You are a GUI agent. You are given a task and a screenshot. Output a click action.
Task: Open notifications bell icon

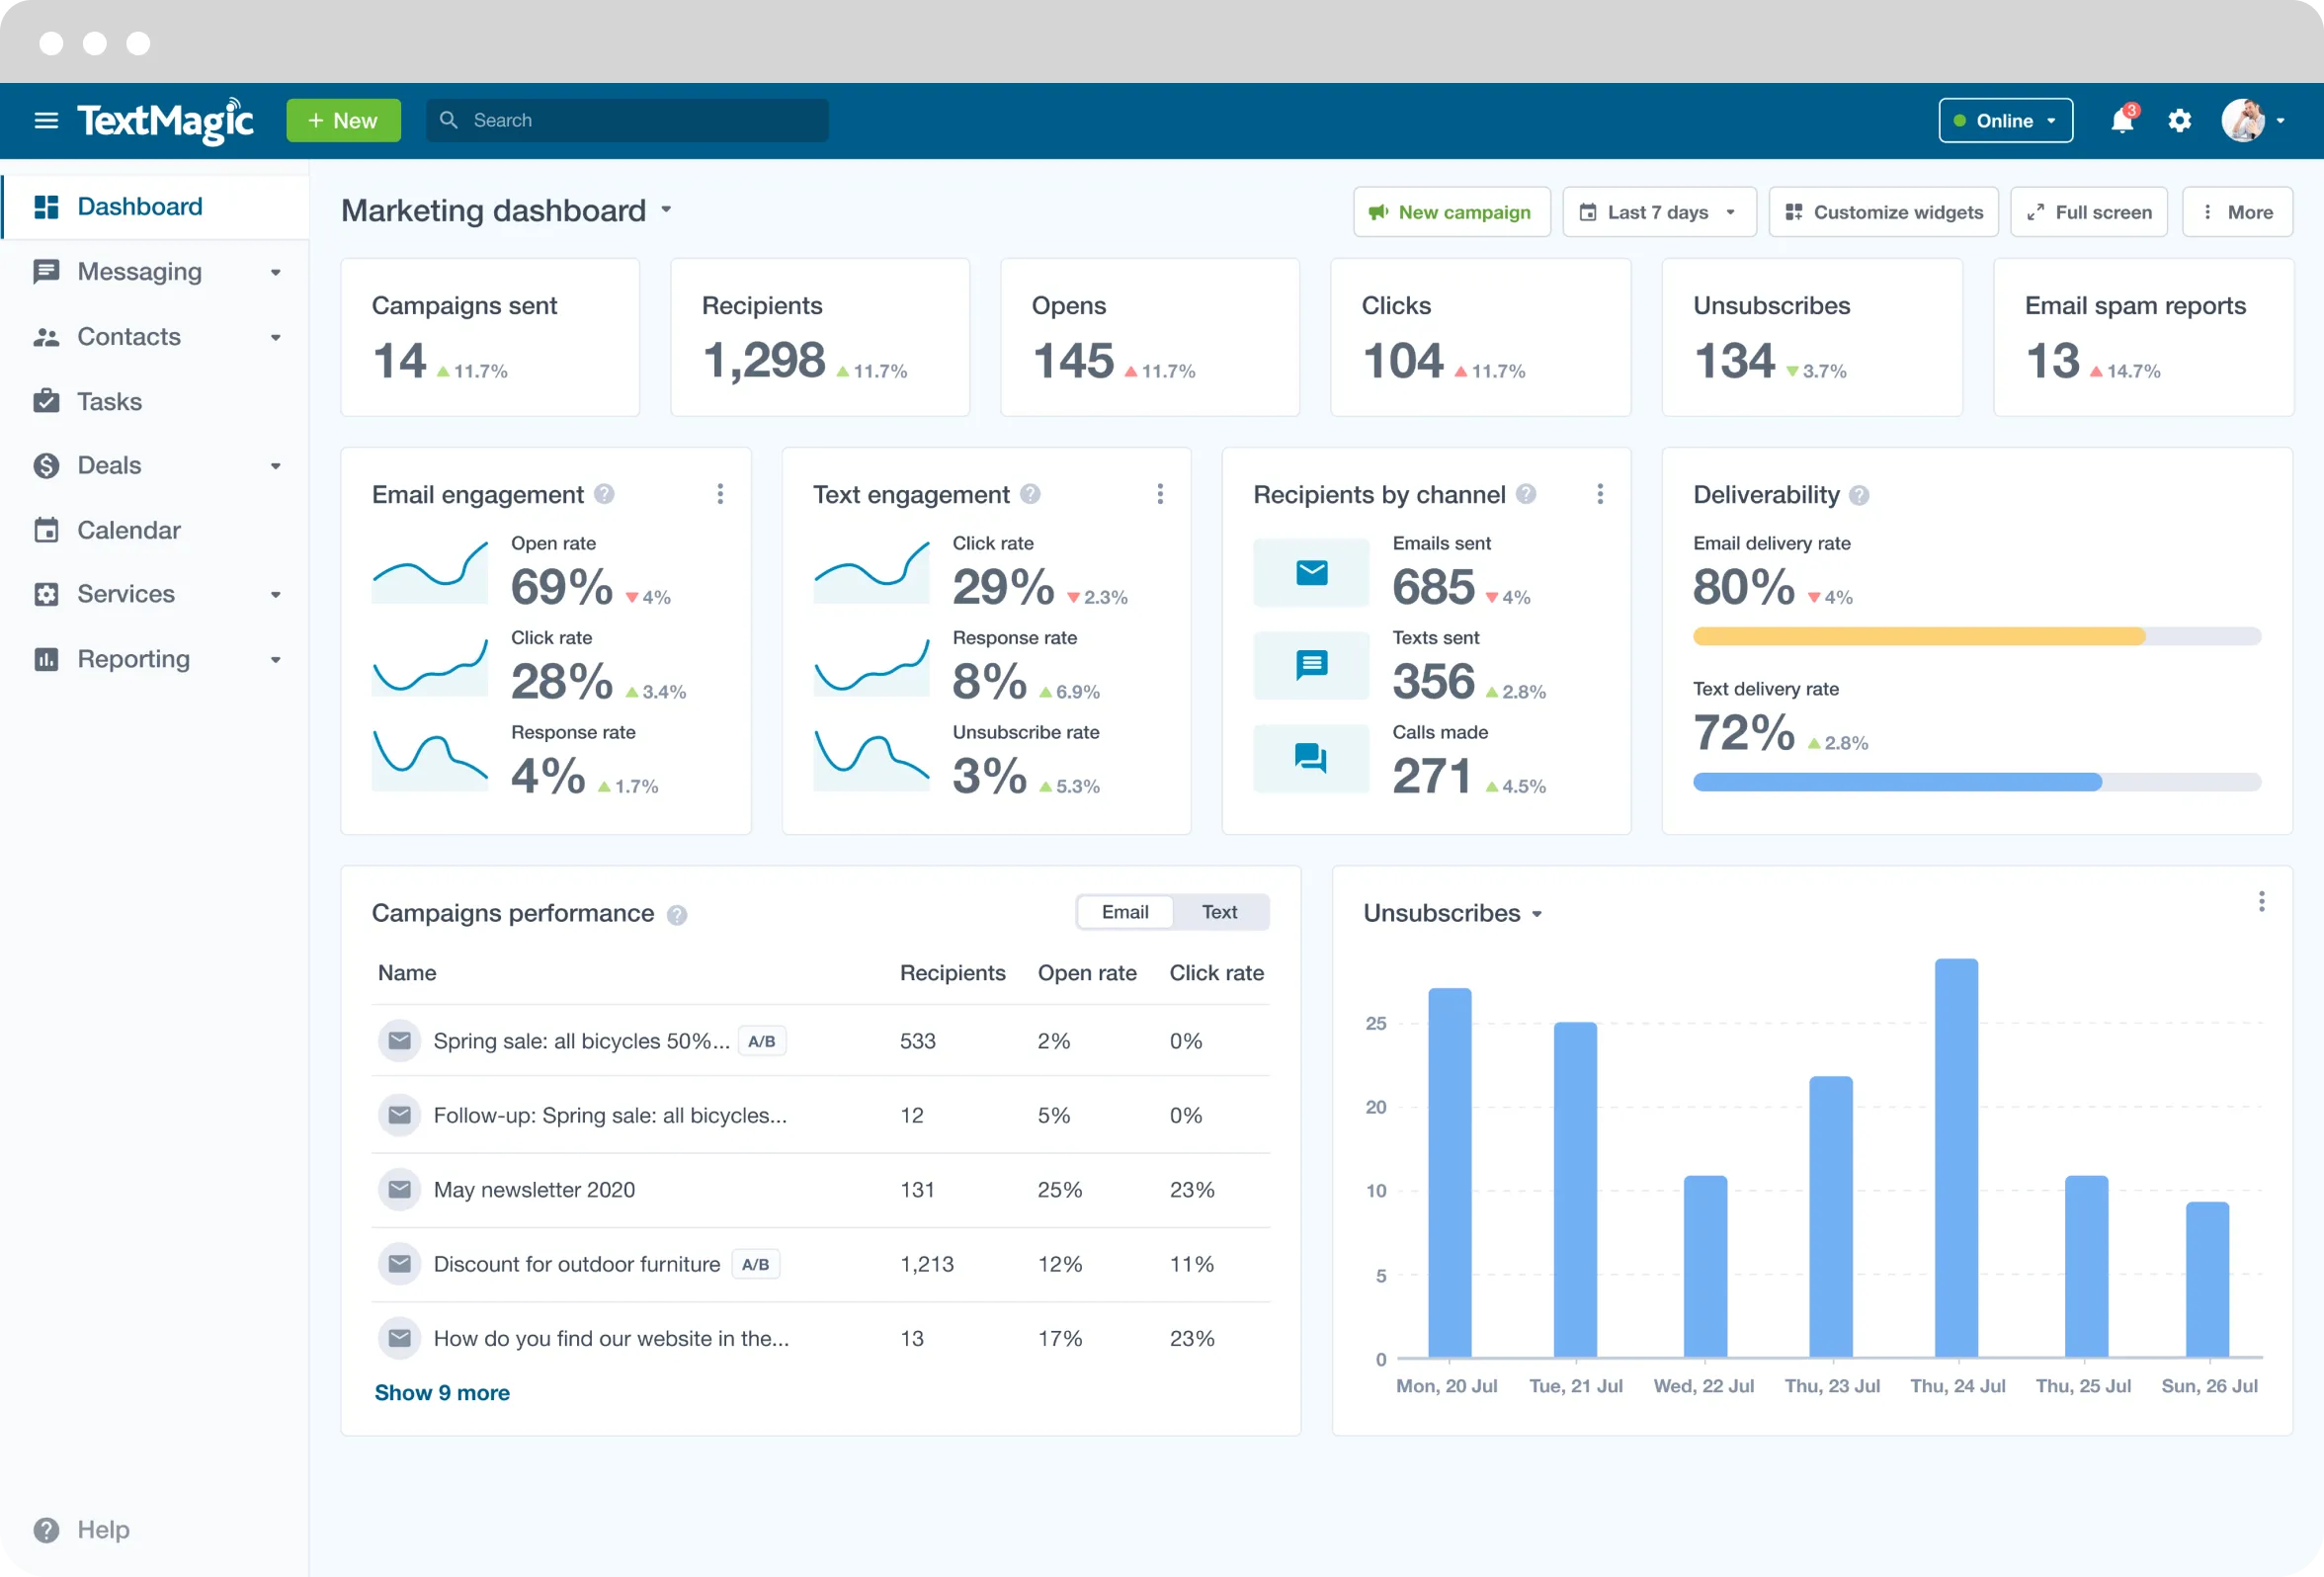click(x=2123, y=120)
